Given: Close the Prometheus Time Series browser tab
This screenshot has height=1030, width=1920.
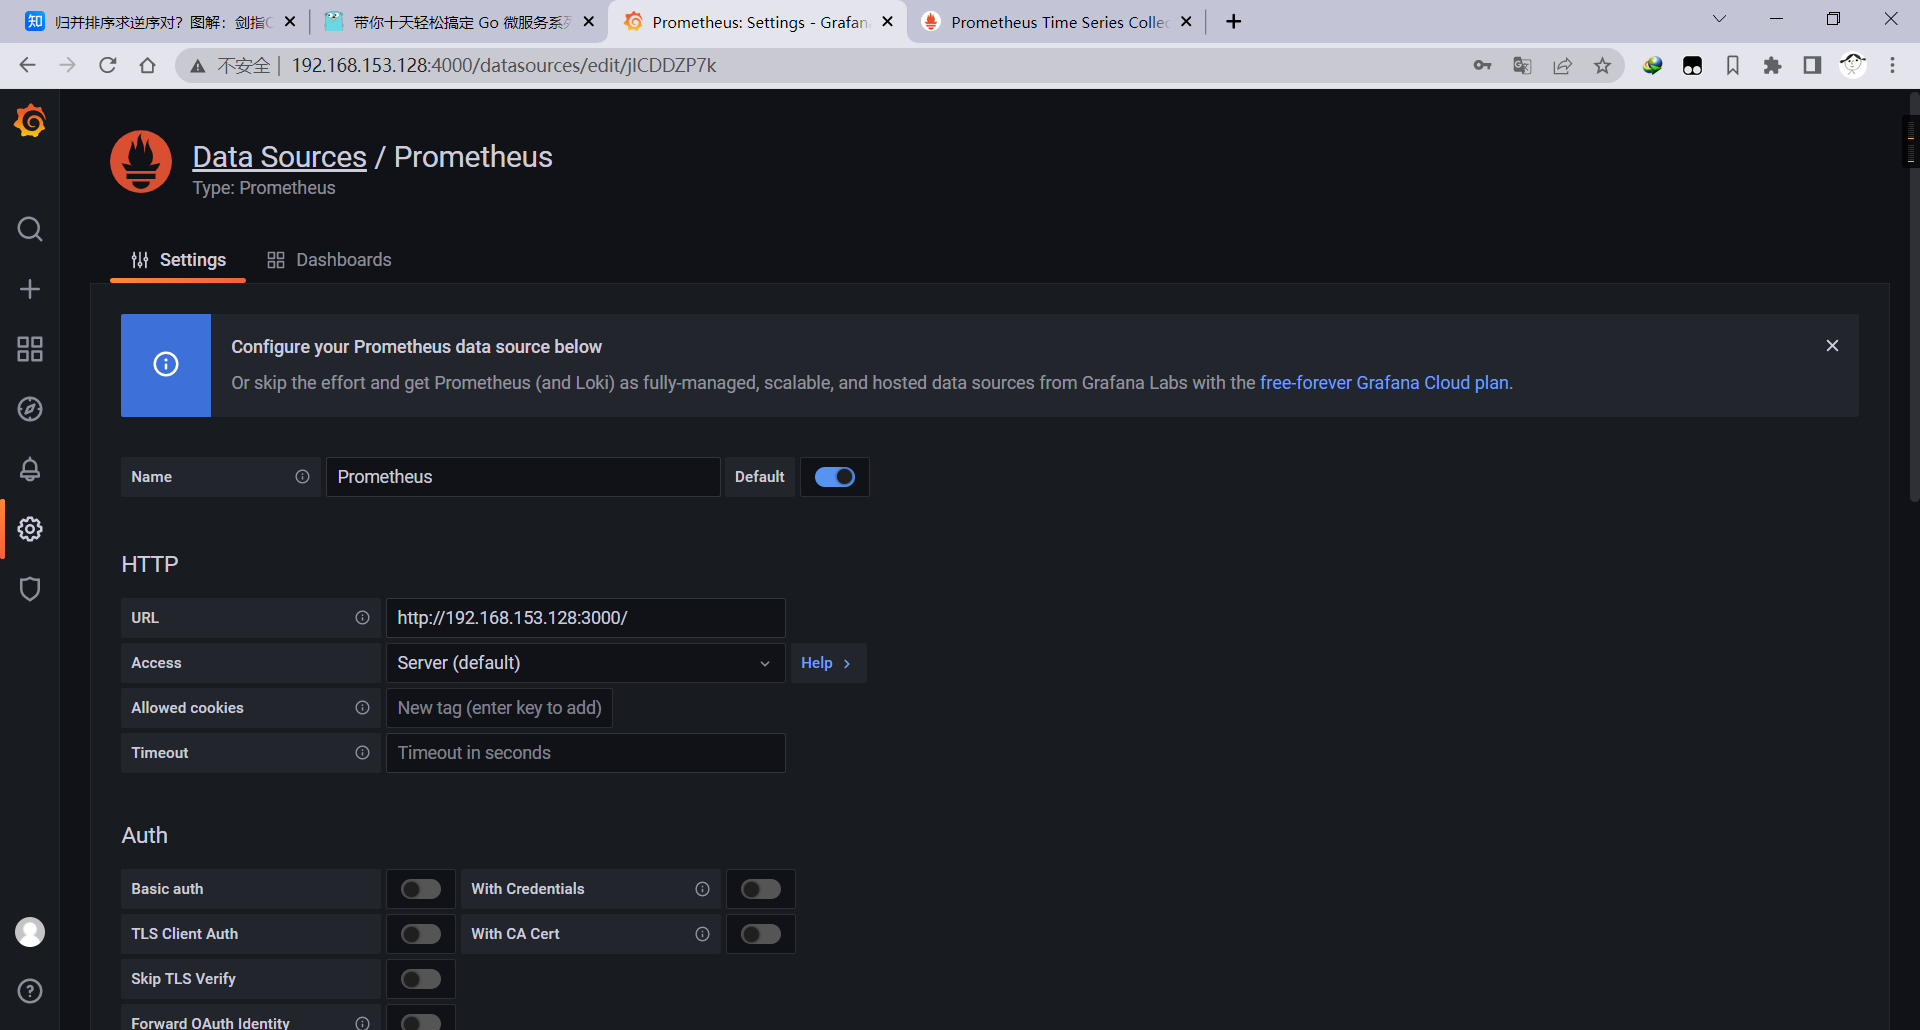Looking at the screenshot, I should click(1186, 22).
